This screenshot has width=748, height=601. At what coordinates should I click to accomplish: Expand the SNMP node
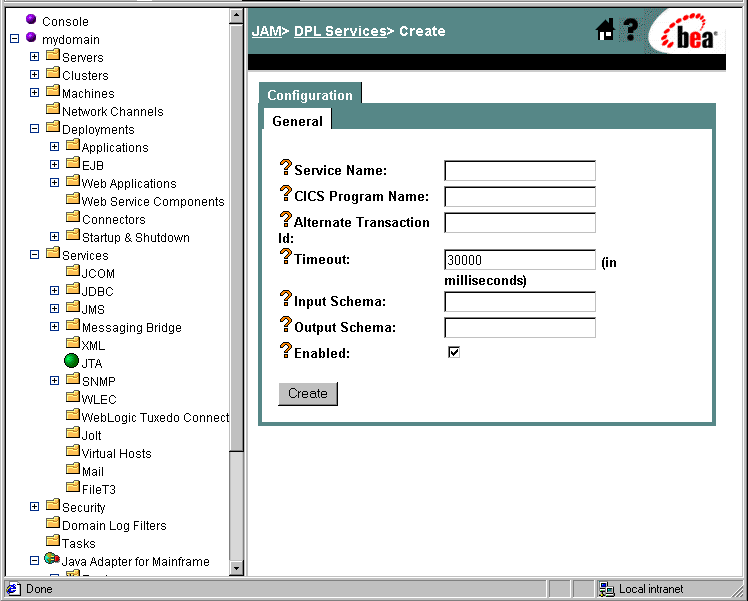54,381
